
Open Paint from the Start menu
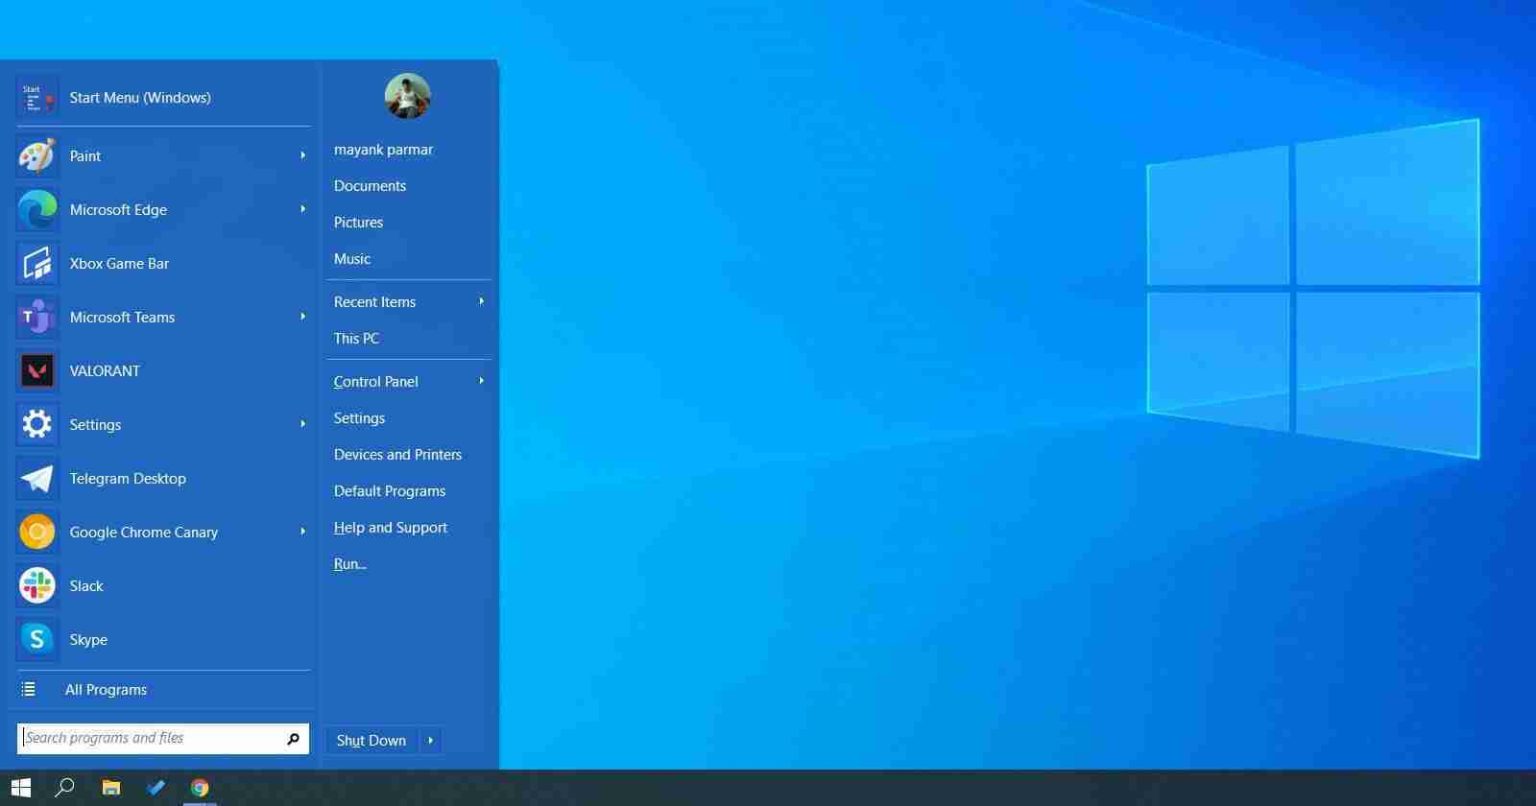85,156
